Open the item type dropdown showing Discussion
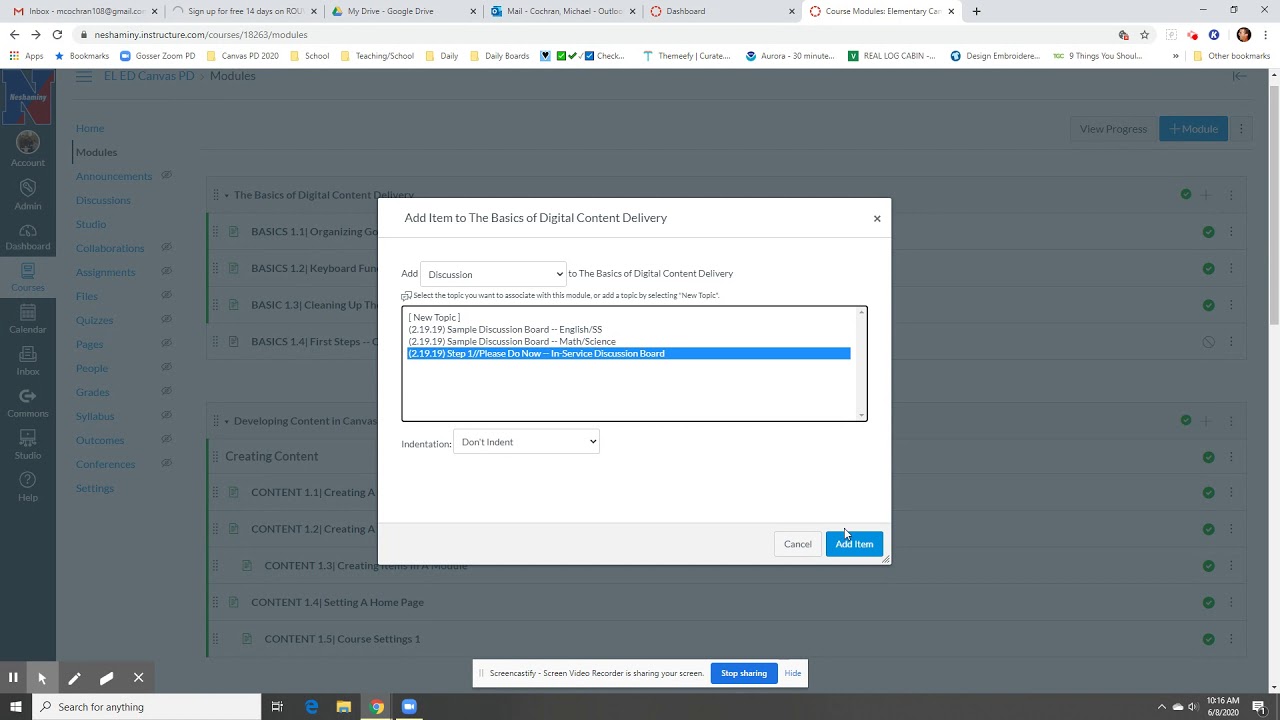The image size is (1280, 720). click(x=494, y=274)
